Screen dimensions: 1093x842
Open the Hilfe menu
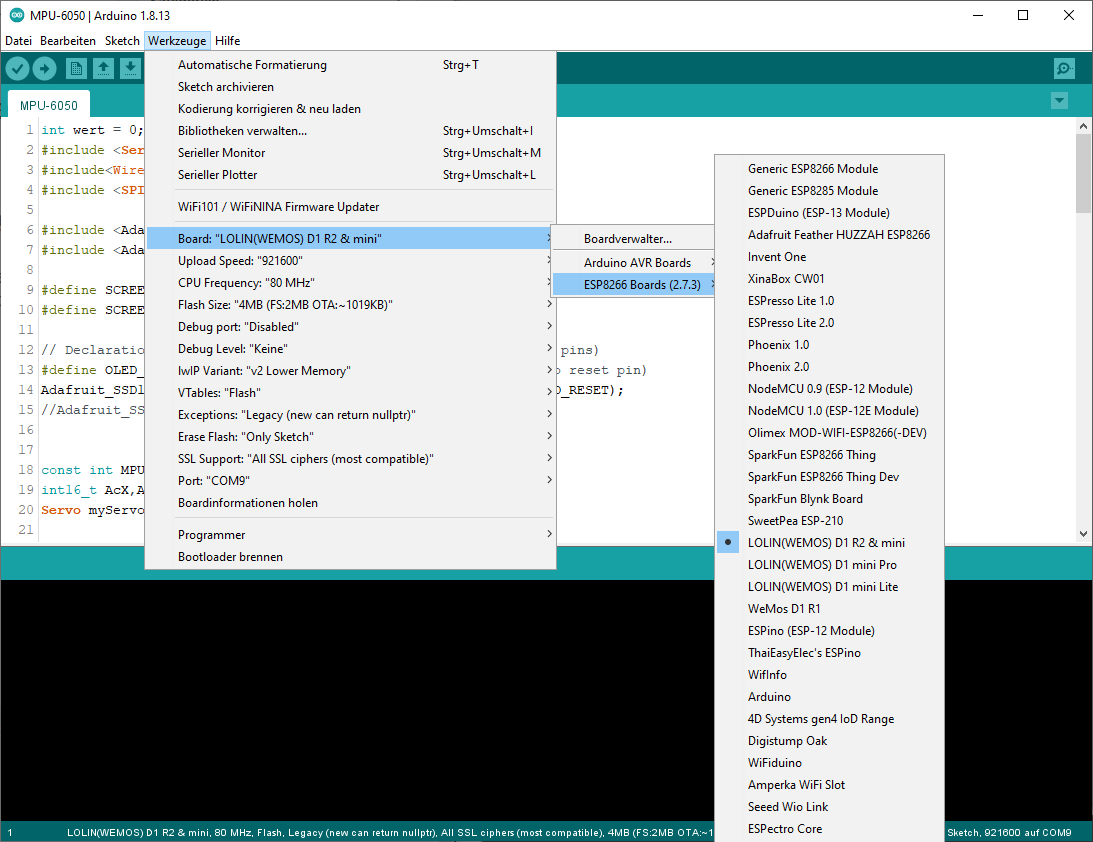(227, 40)
